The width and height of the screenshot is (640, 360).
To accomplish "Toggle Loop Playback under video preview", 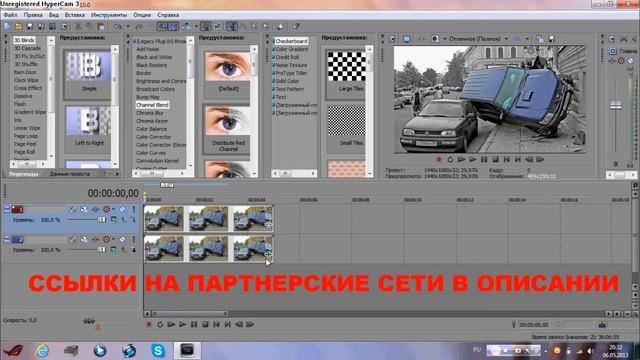I will pos(450,160).
